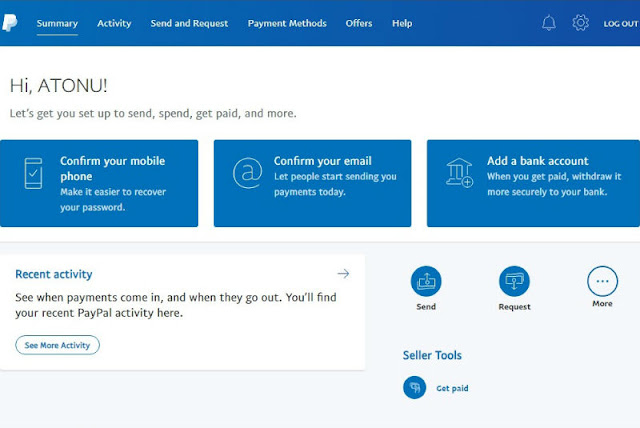Click the email at-sign icon

pyautogui.click(x=247, y=173)
